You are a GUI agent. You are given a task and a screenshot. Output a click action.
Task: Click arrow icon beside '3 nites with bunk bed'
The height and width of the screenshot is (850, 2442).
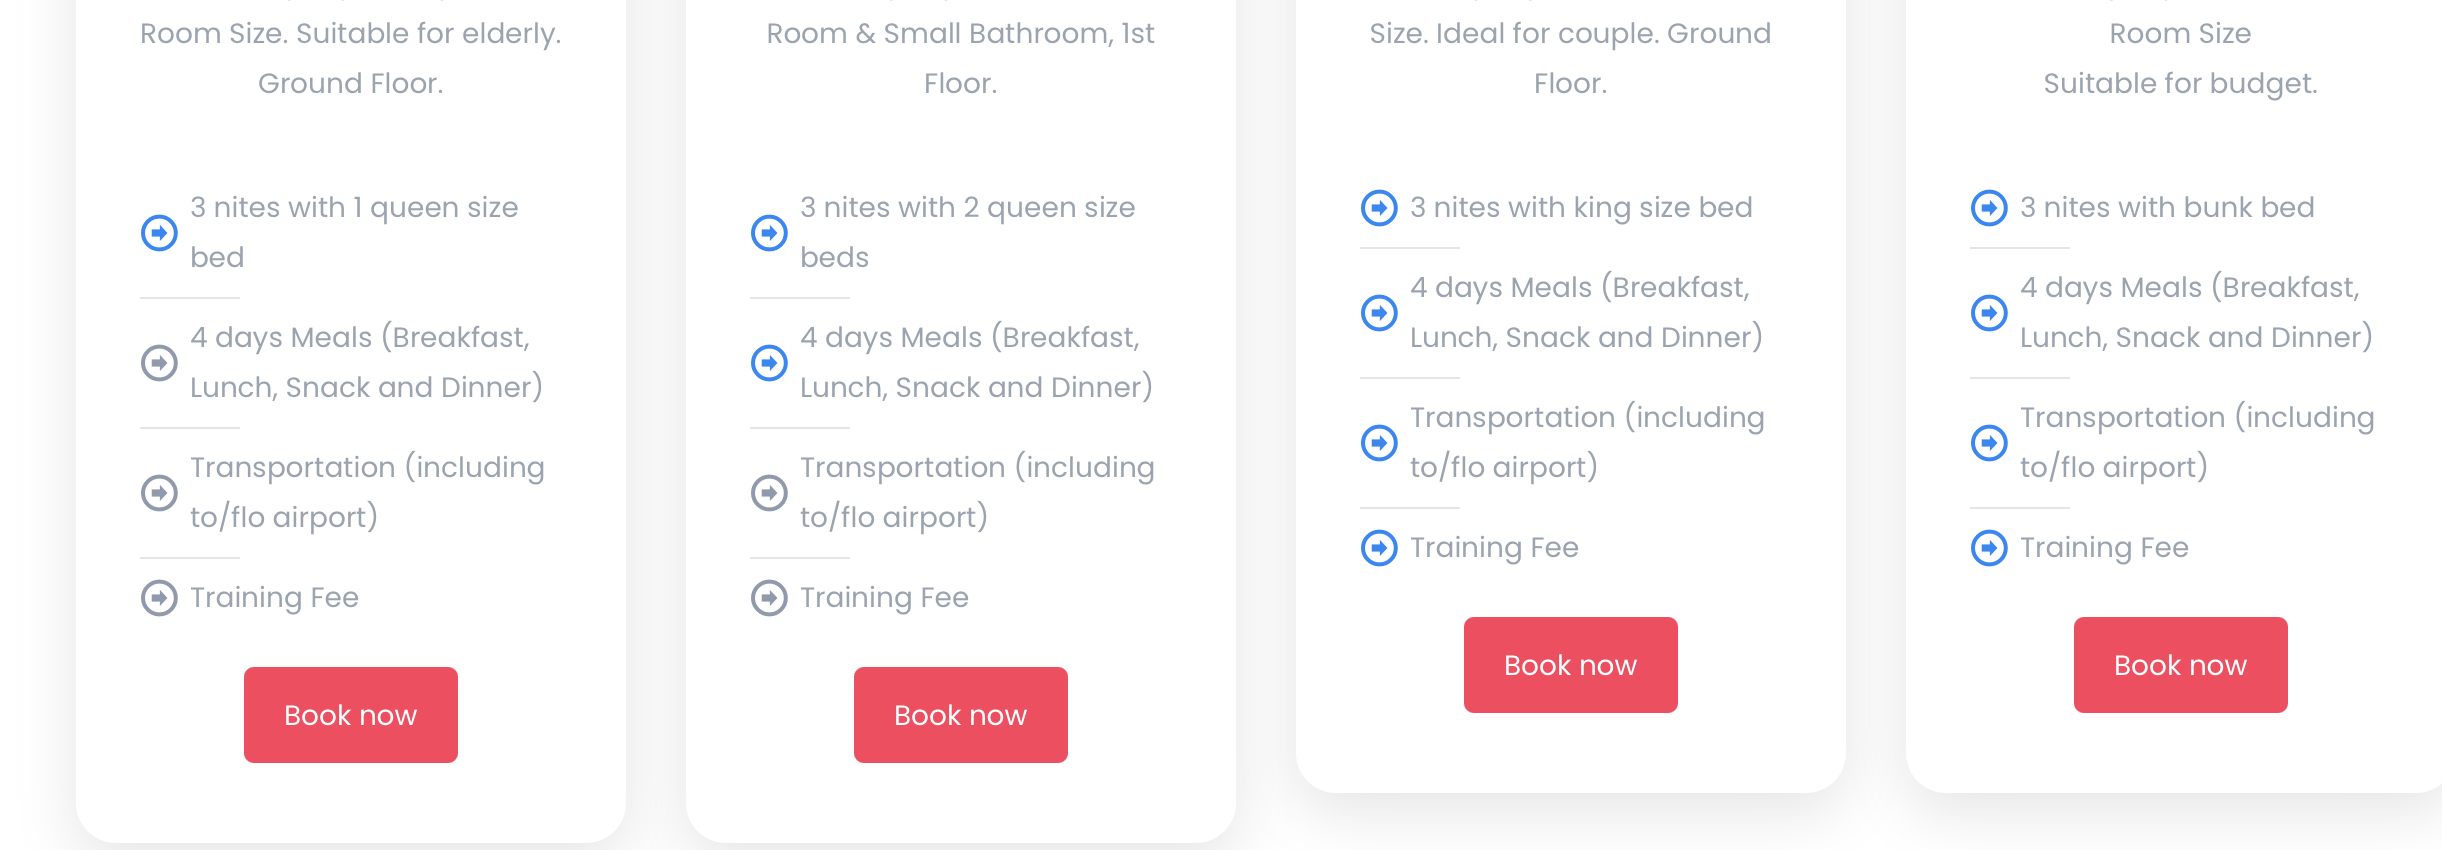[x=1989, y=208]
